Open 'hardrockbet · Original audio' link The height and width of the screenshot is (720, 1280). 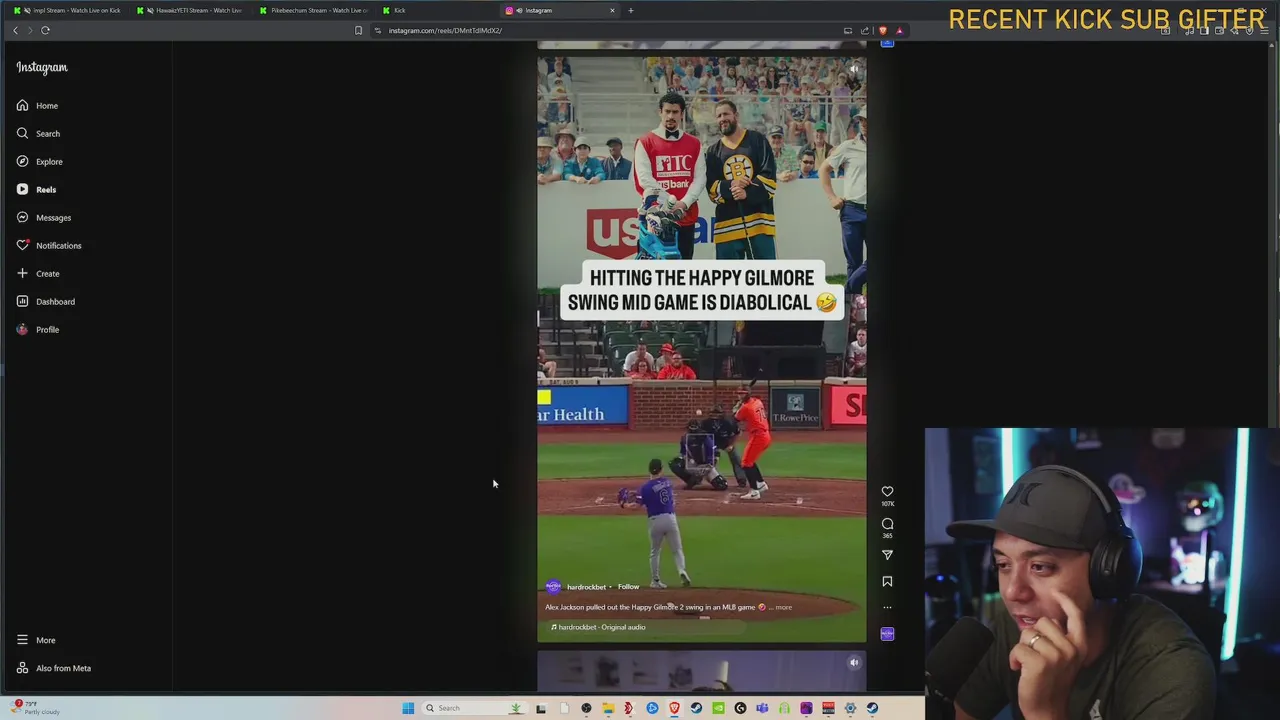click(602, 627)
